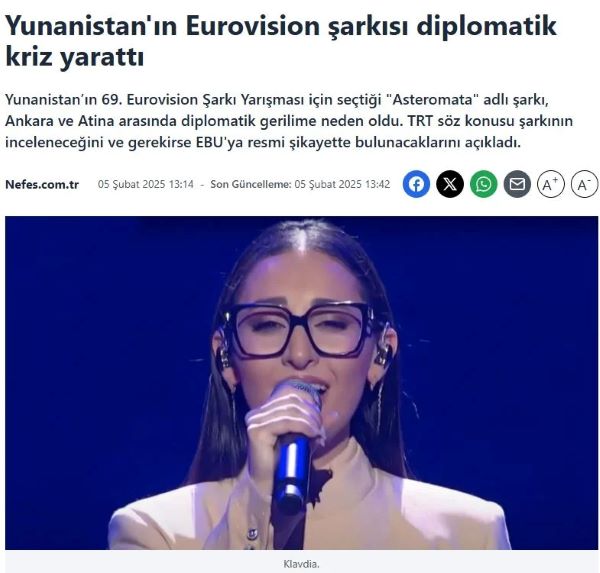Open the Nefes.com.tr source link
The height and width of the screenshot is (573, 600).
coord(42,184)
